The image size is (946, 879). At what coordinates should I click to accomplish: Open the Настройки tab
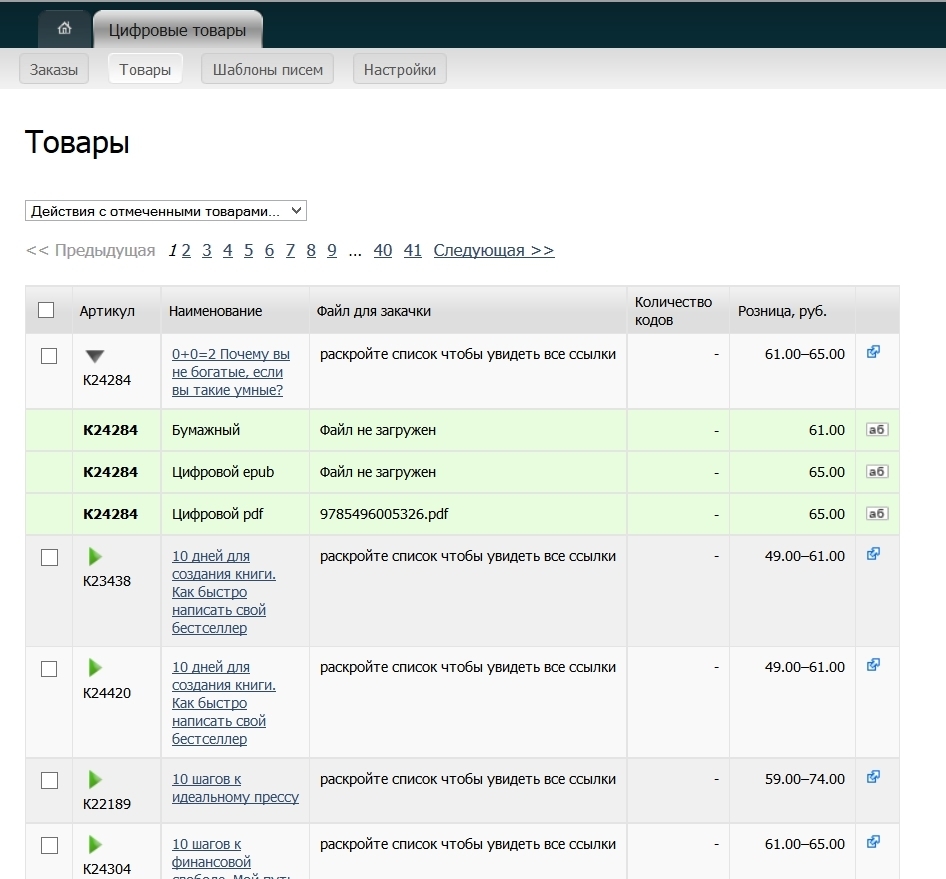(x=399, y=70)
